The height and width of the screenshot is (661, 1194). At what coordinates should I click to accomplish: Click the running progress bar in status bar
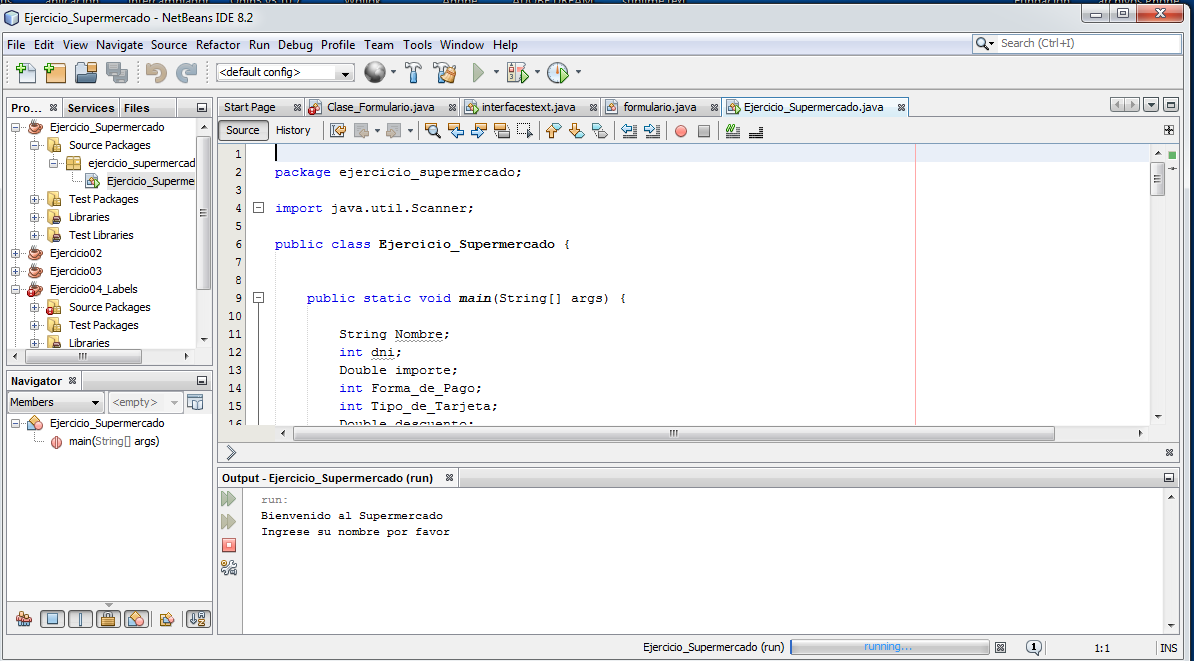888,646
